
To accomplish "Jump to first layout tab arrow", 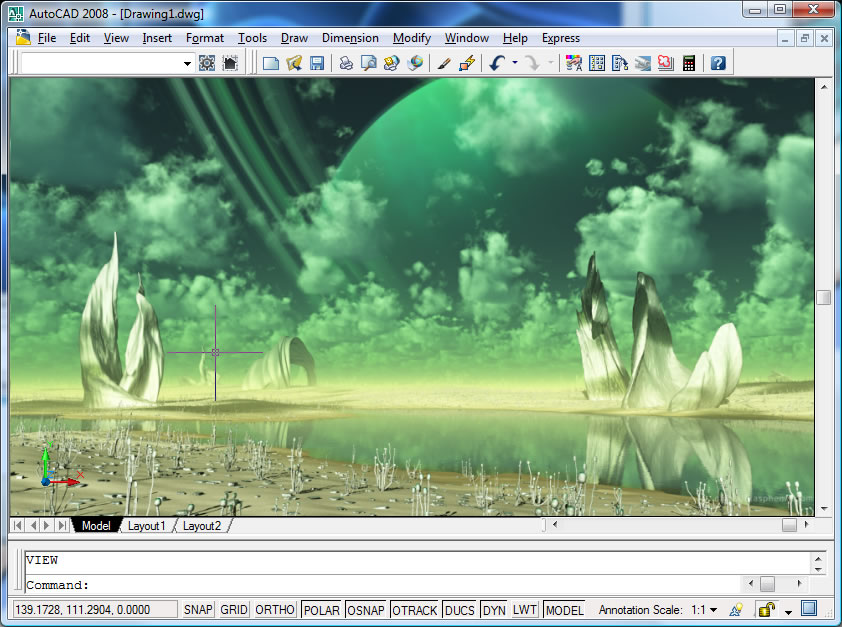I will click(18, 525).
